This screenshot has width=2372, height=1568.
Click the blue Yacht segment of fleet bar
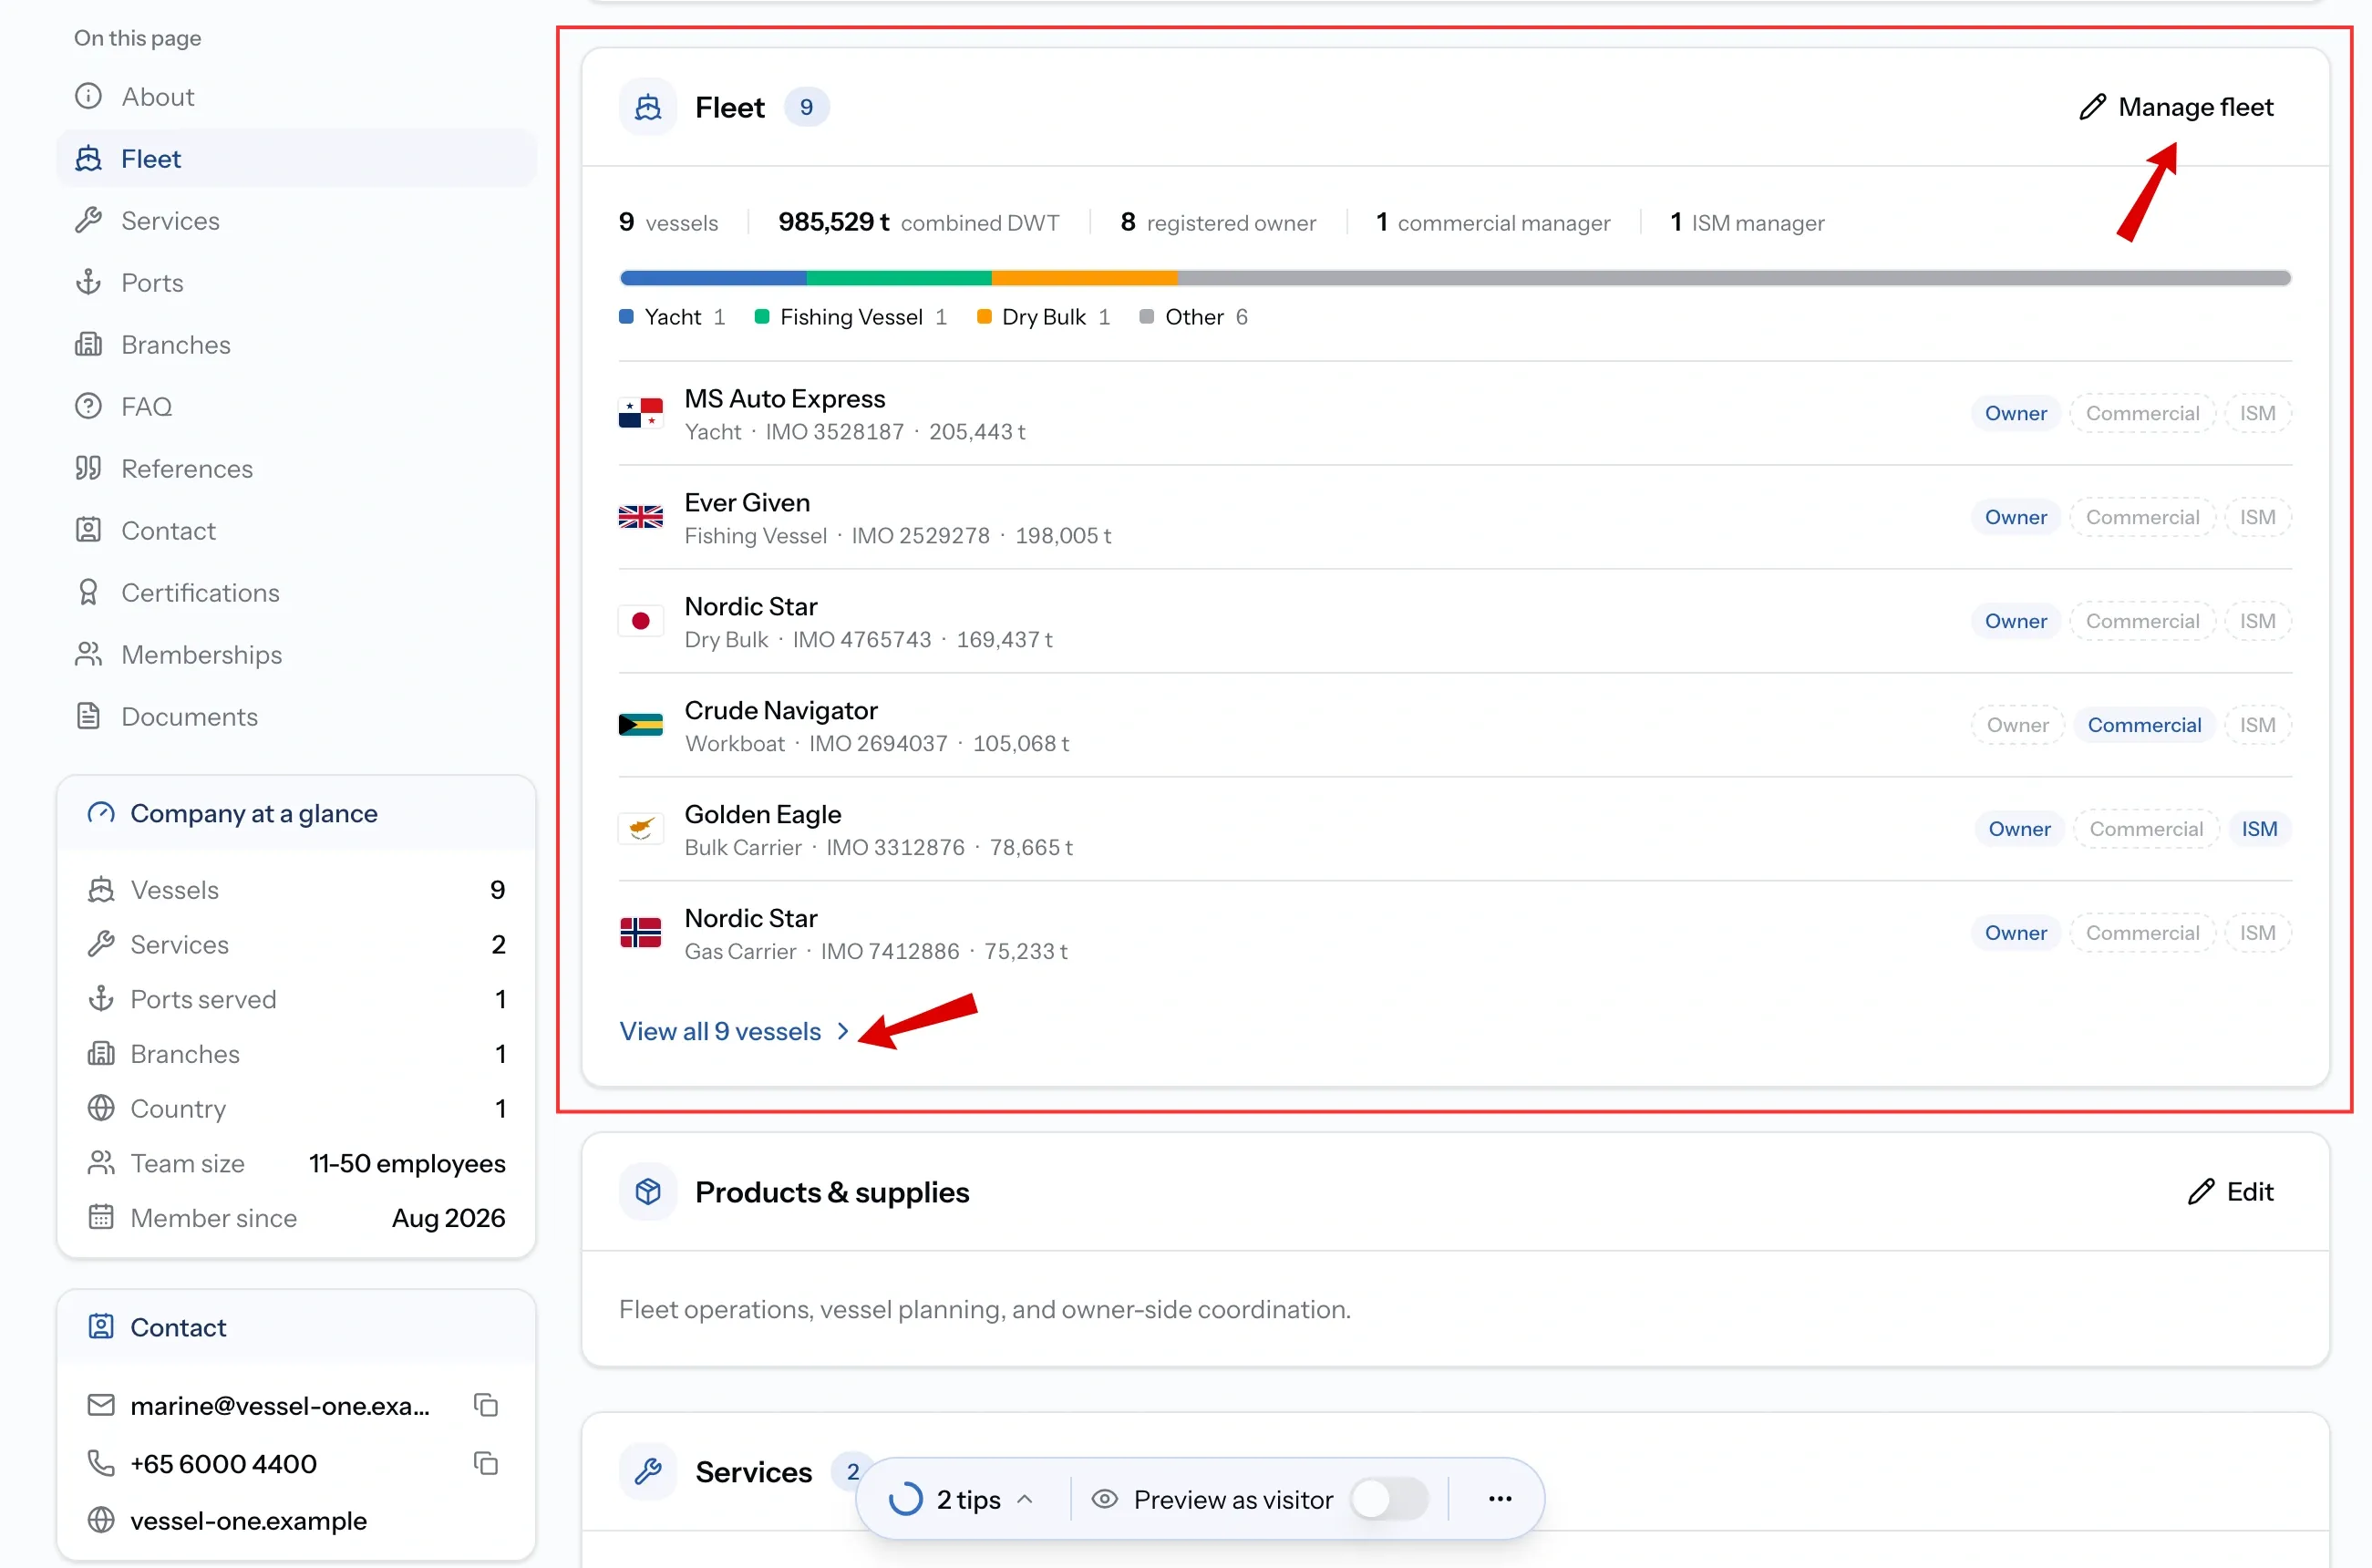(712, 278)
